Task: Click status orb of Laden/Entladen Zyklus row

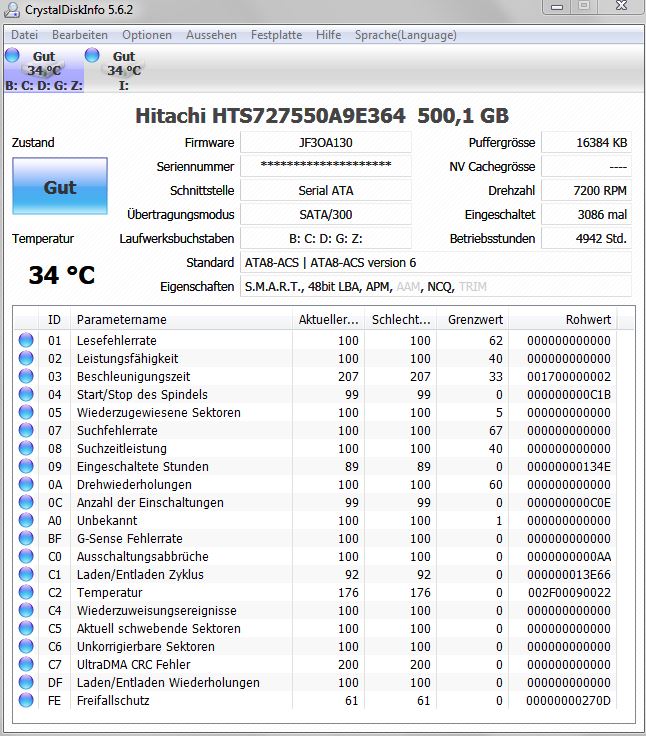Action: point(26,574)
